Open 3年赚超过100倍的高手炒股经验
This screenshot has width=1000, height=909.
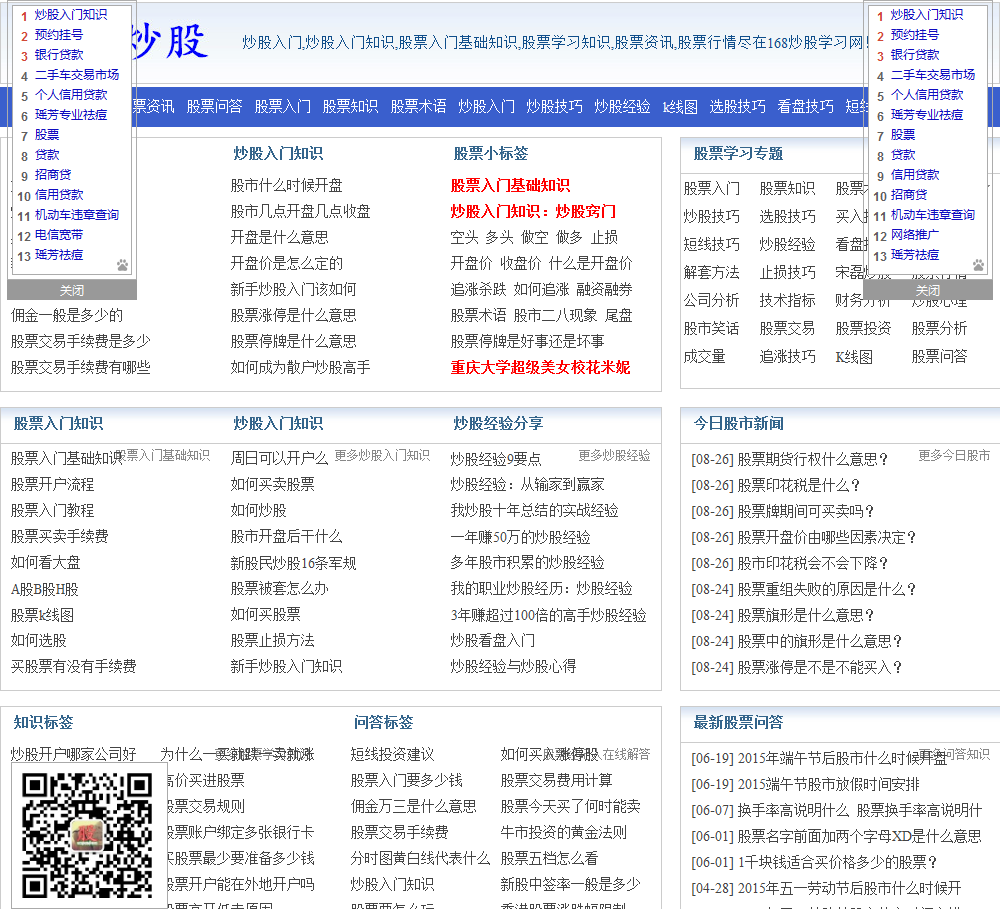[548, 615]
